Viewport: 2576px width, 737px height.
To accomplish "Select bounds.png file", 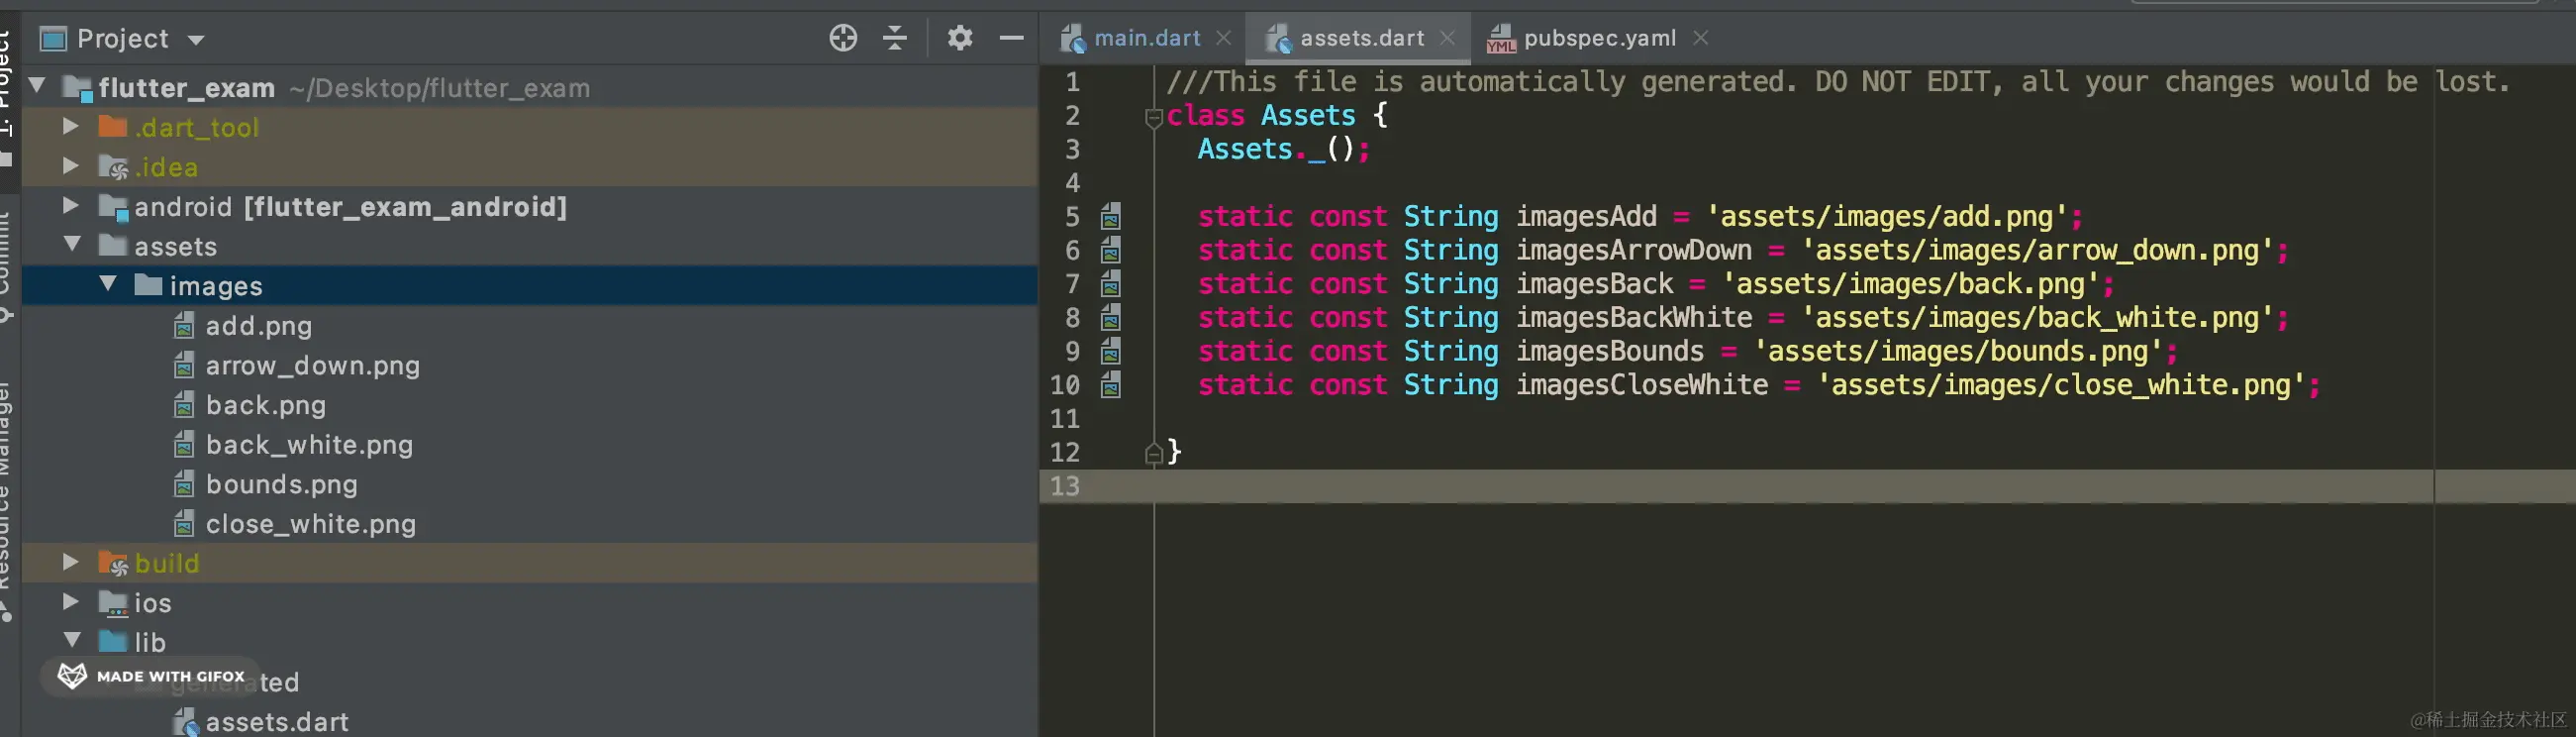I will 281,485.
